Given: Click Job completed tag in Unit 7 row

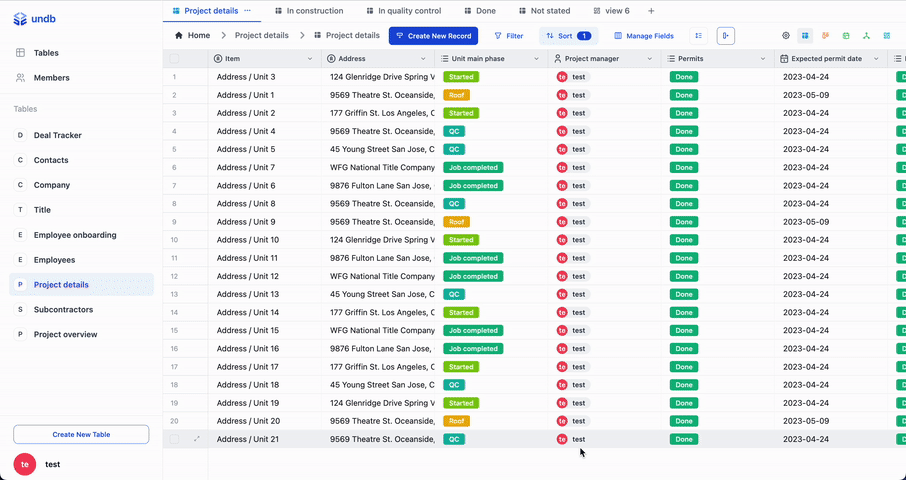Looking at the screenshot, I should point(473,168).
